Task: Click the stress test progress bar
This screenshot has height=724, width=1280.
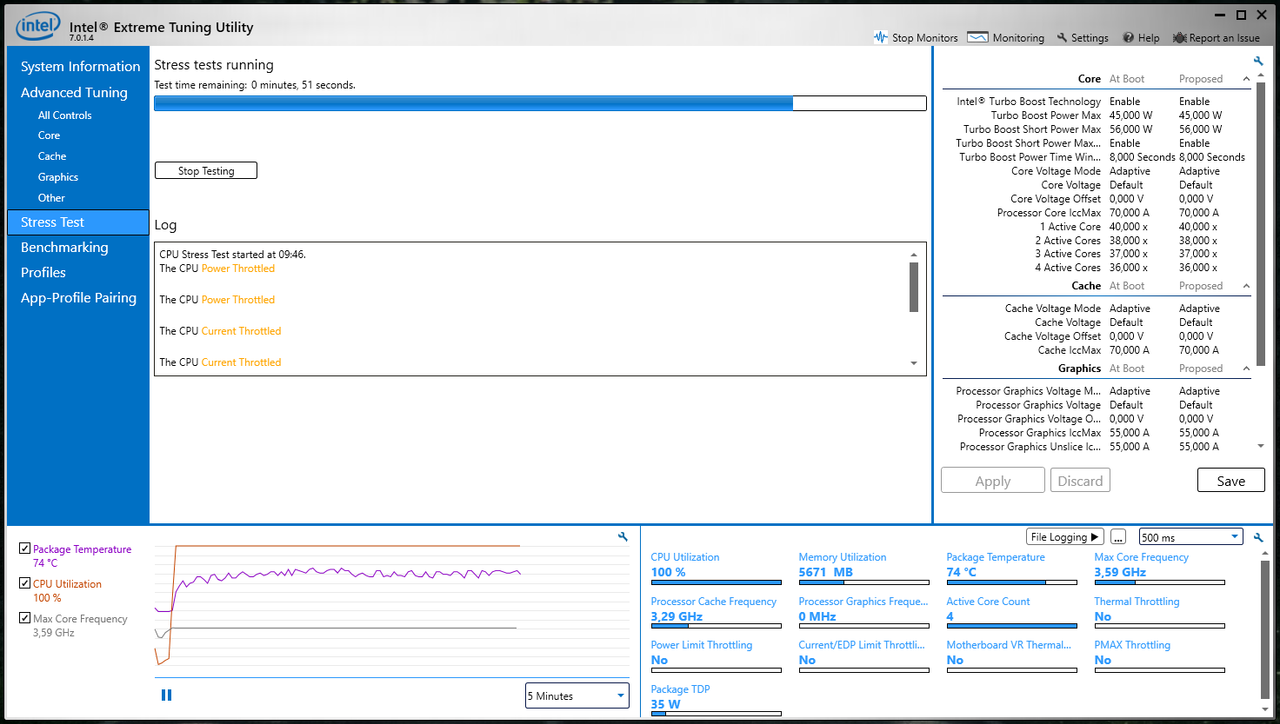Action: 540,103
